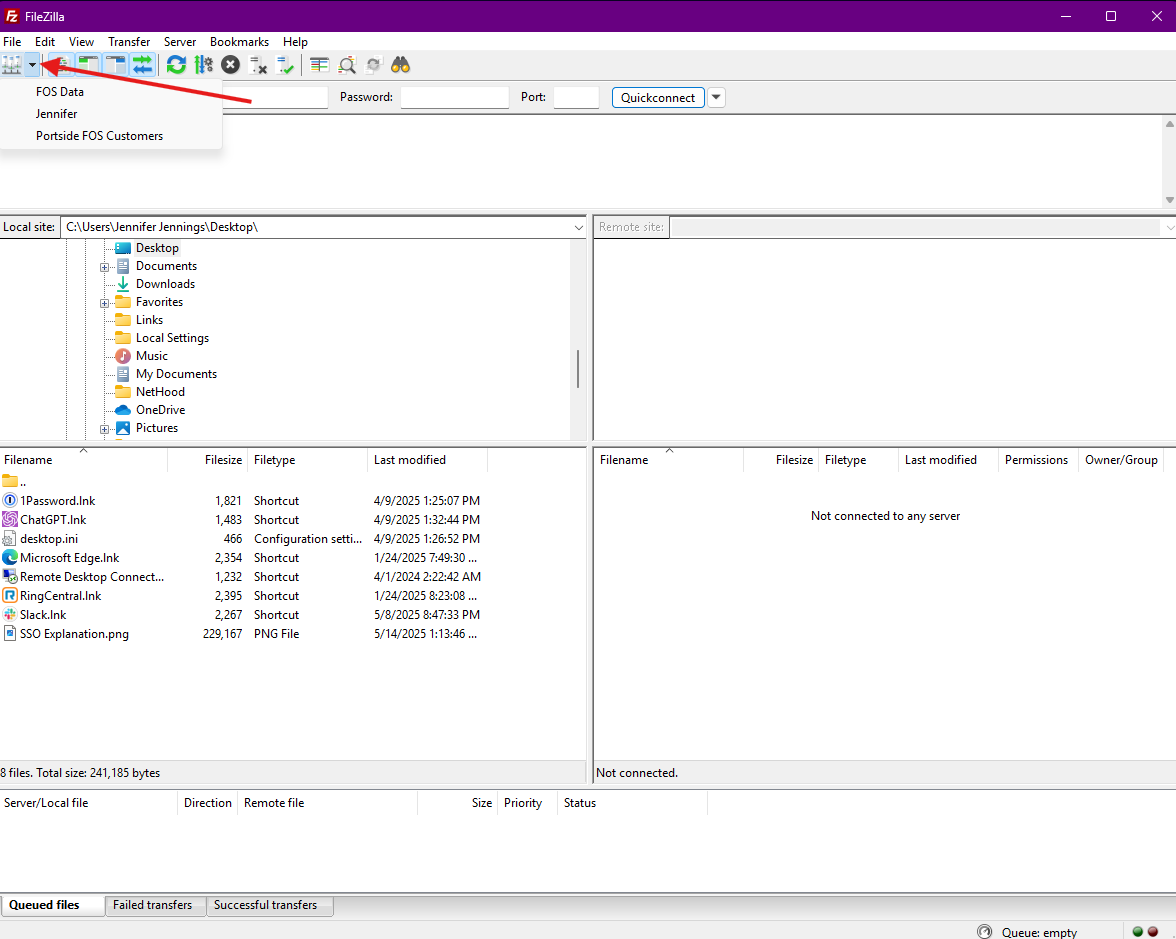1176x939 pixels.
Task: Toggle processing of the transfer queue
Action: pyautogui.click(x=203, y=65)
